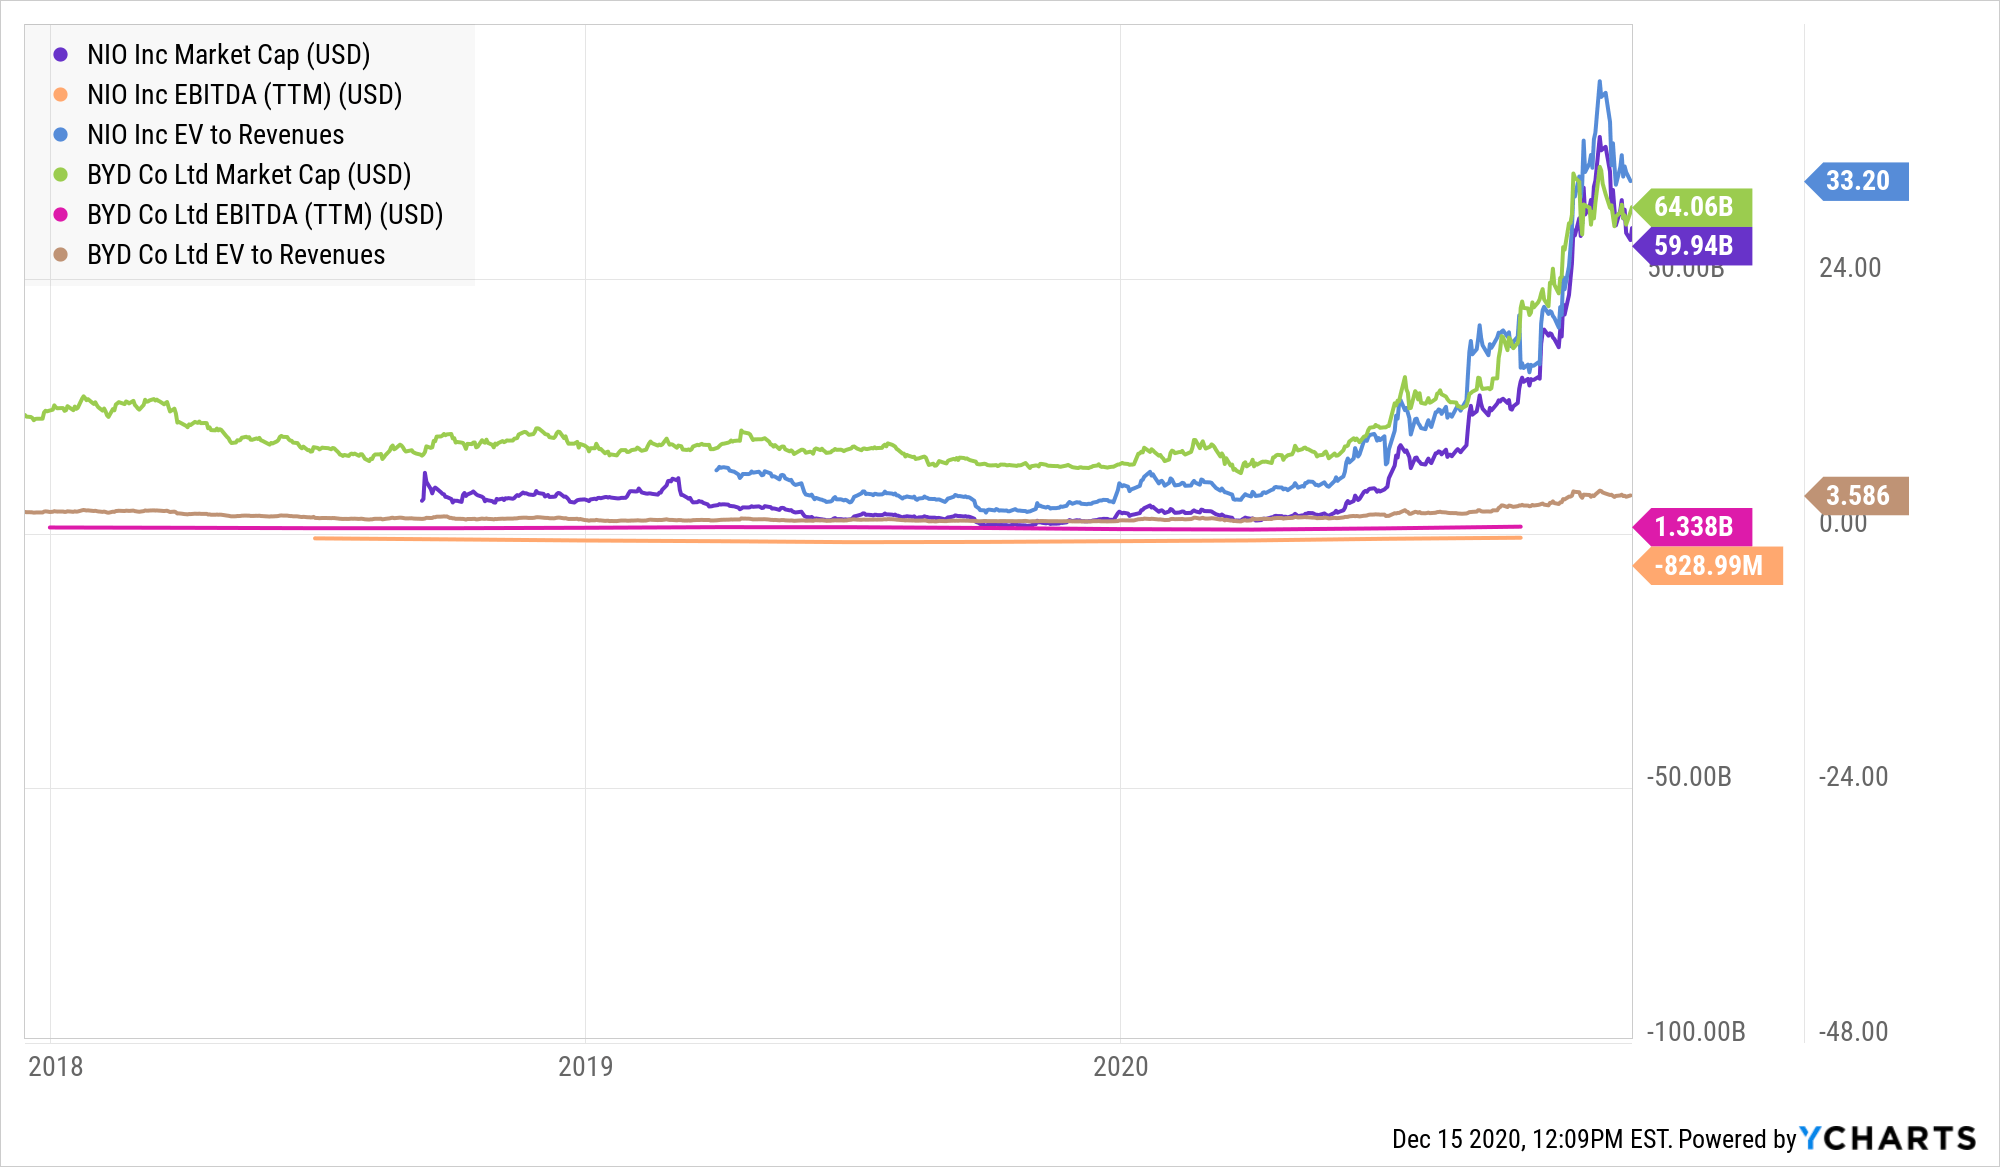Click the green 64.06B value tag
2000x1167 pixels.
coord(1693,207)
